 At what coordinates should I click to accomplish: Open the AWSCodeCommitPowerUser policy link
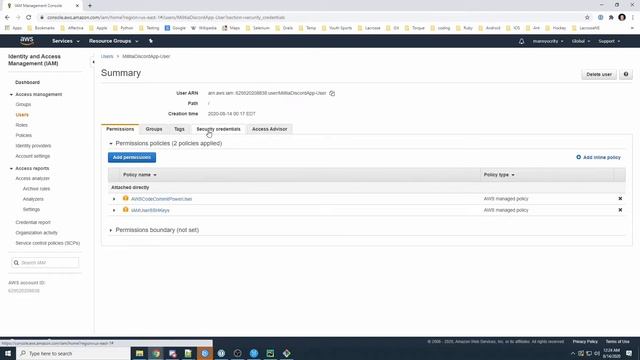pyautogui.click(x=161, y=199)
